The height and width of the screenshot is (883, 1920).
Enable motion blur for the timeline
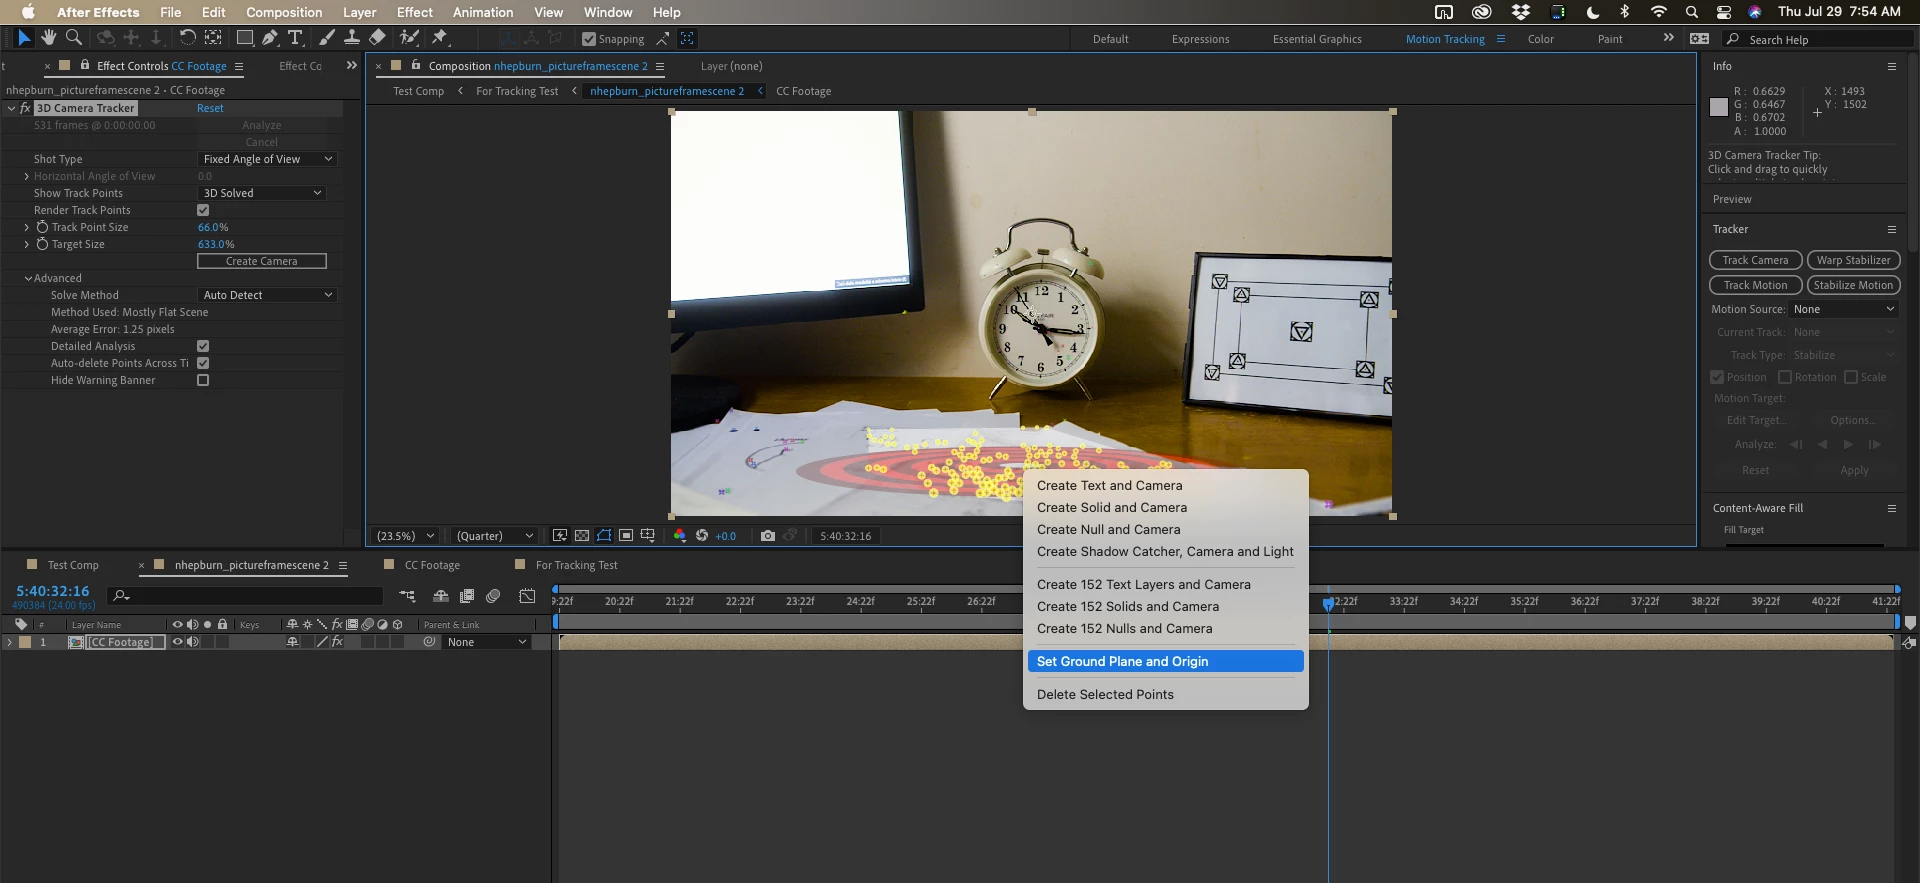pos(493,596)
